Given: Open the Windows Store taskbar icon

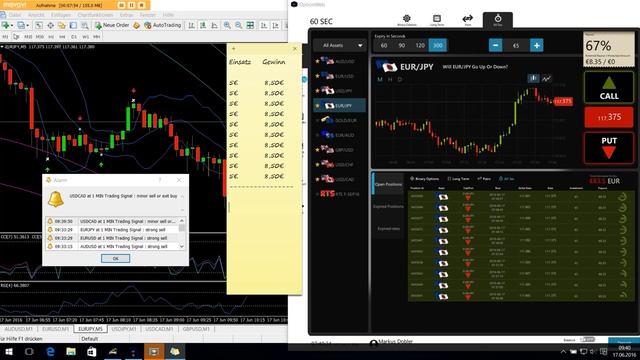Looking at the screenshot, I should 92,351.
